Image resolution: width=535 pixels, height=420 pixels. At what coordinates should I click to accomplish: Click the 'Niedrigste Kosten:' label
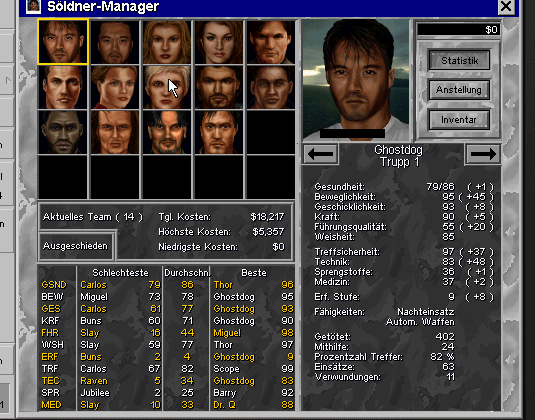tap(198, 247)
